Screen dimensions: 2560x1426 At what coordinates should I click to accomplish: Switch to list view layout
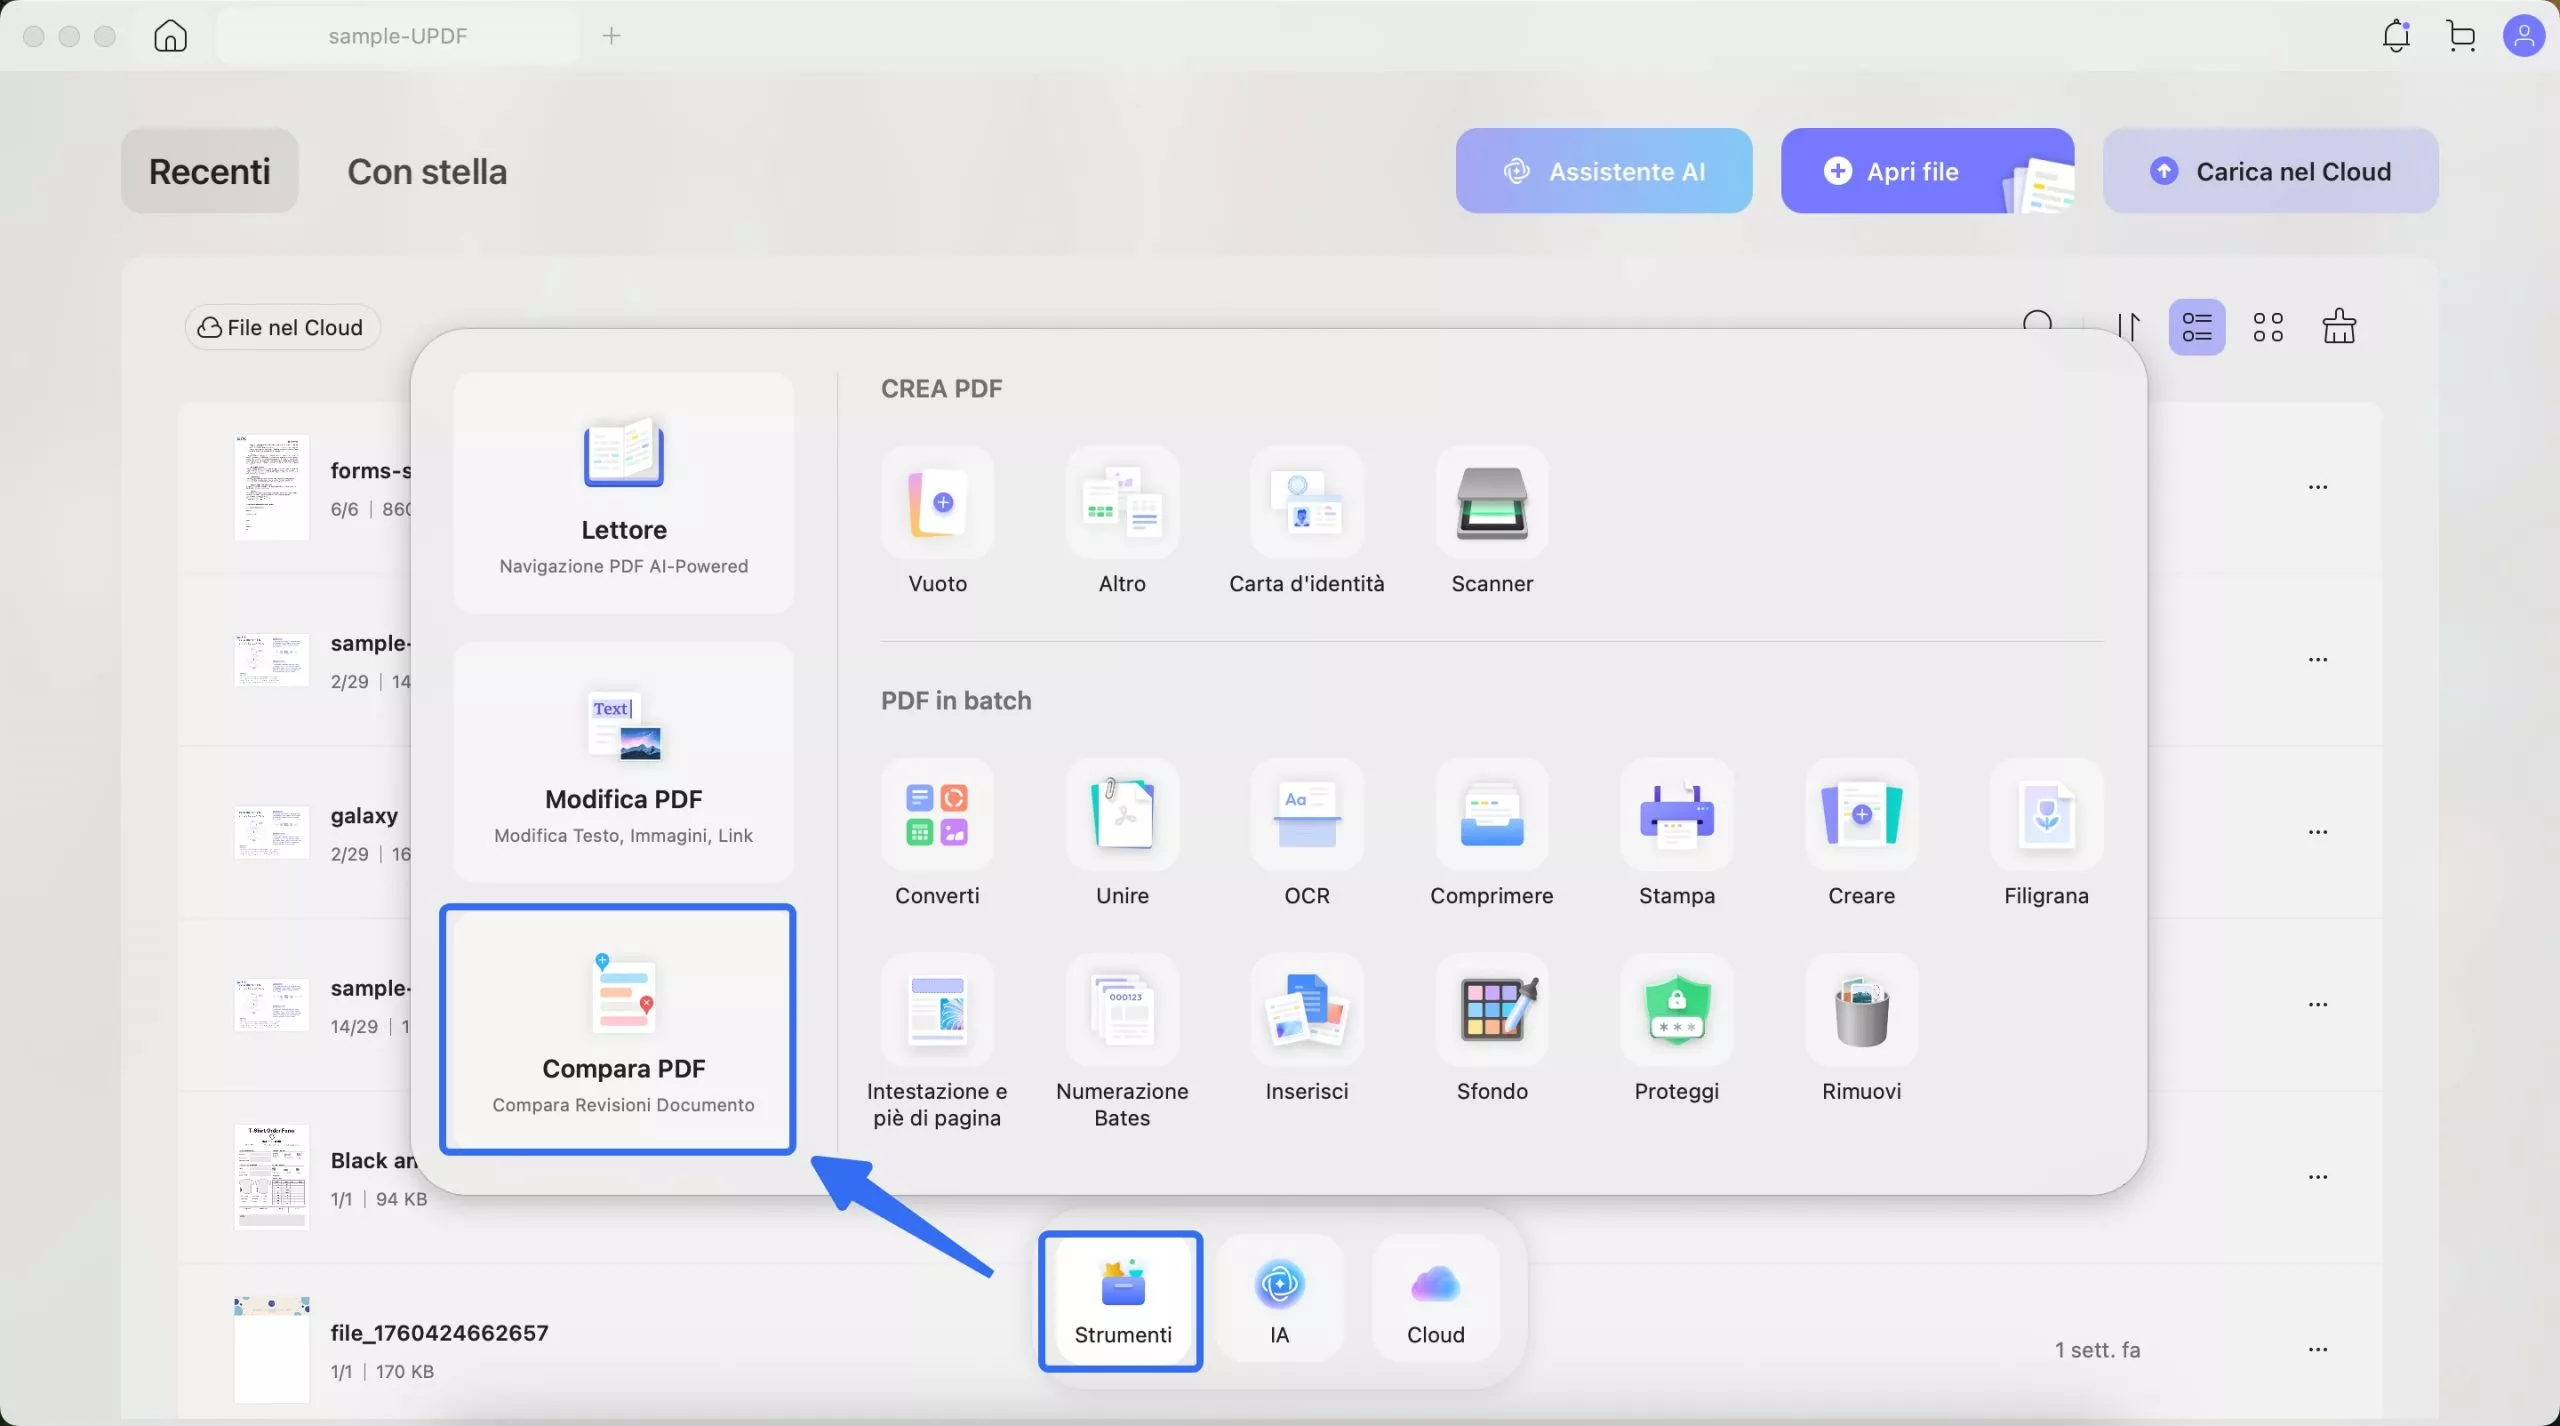2196,327
